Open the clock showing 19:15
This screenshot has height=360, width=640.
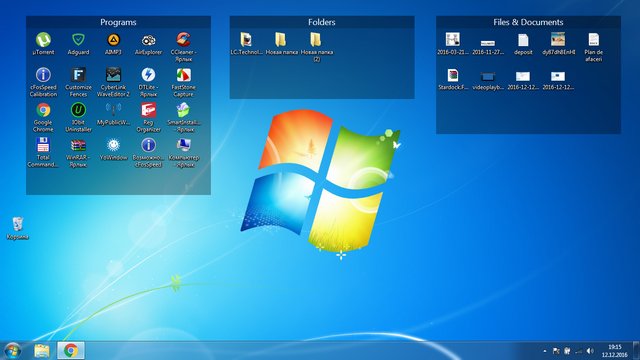point(615,351)
